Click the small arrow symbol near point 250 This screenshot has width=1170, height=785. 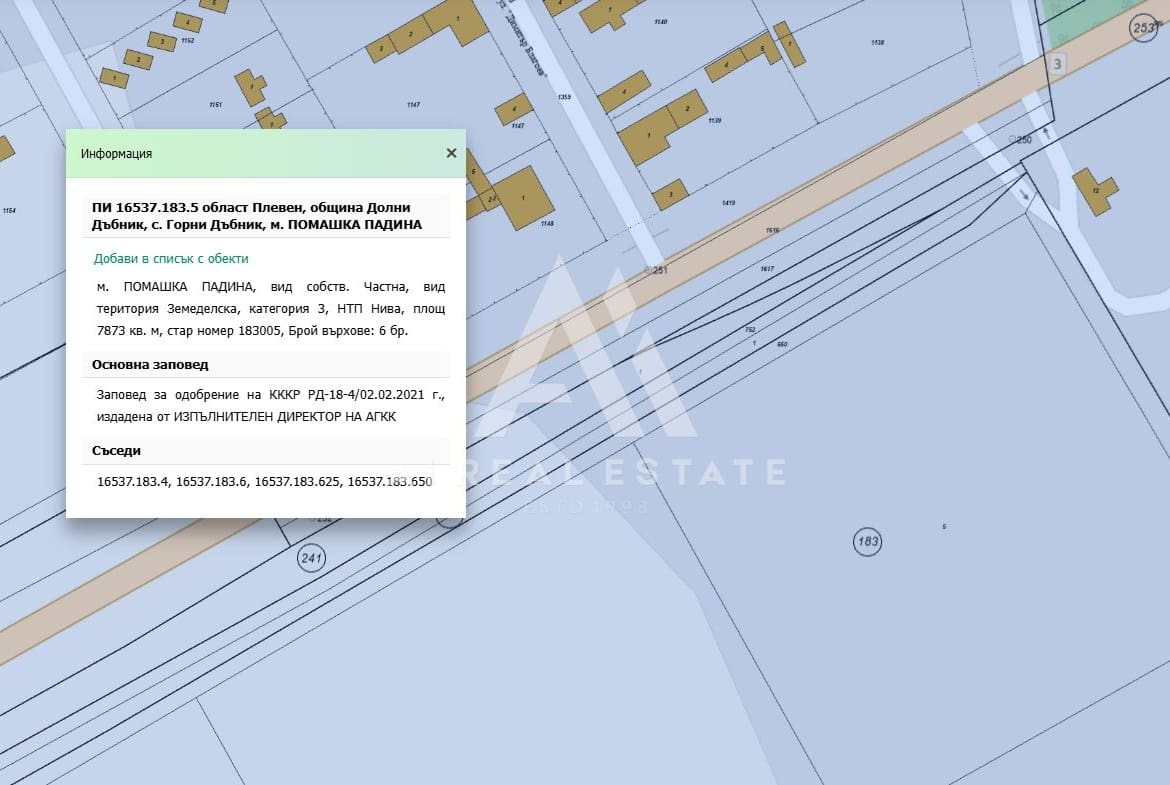click(x=1045, y=130)
